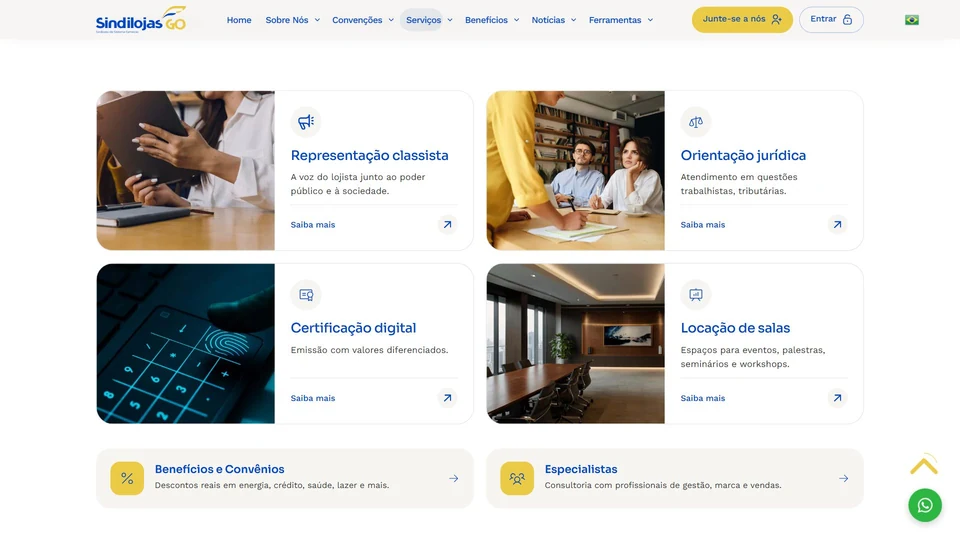Click Saiba mais under Certificação digital

313,398
